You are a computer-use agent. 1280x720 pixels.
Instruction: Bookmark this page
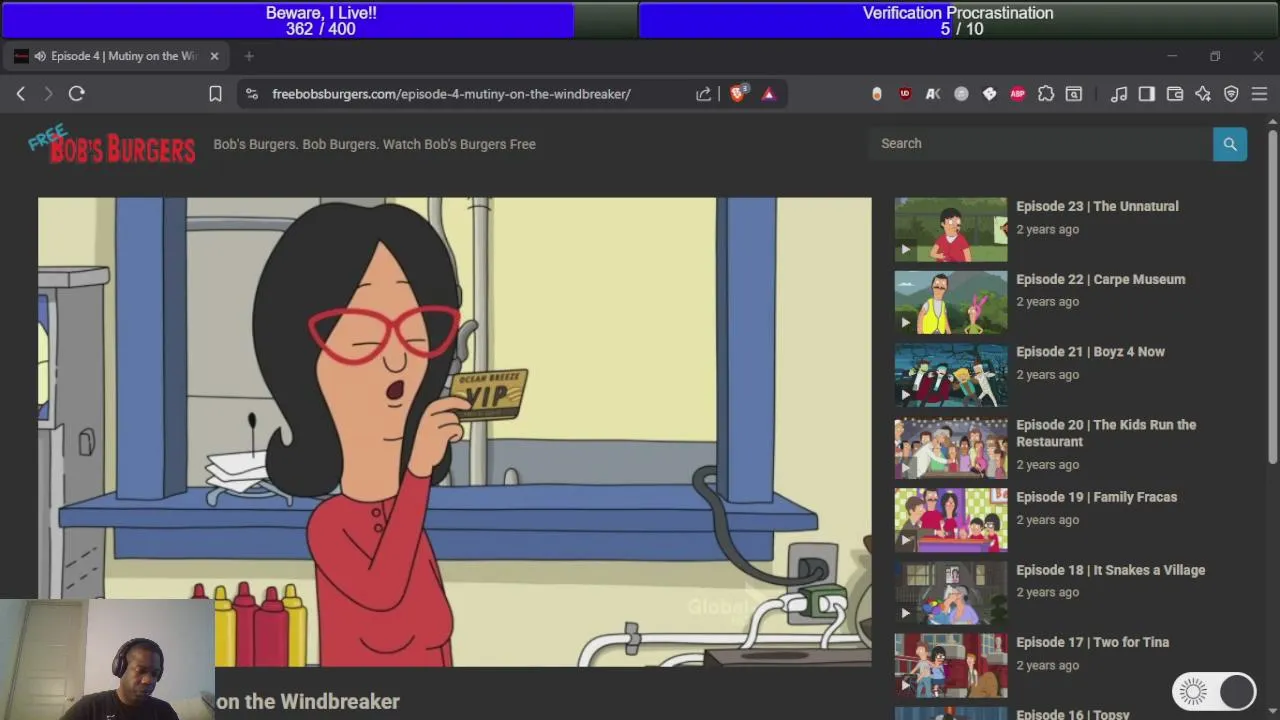pos(215,94)
